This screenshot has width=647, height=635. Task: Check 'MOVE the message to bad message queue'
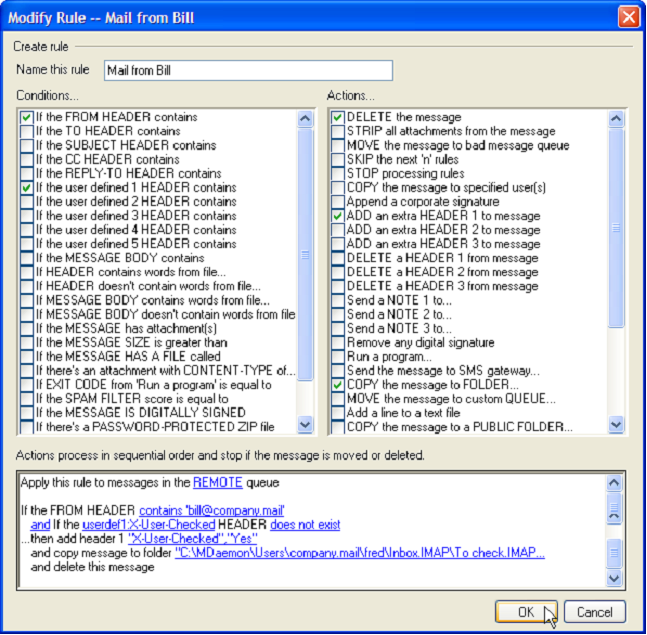pos(338,145)
